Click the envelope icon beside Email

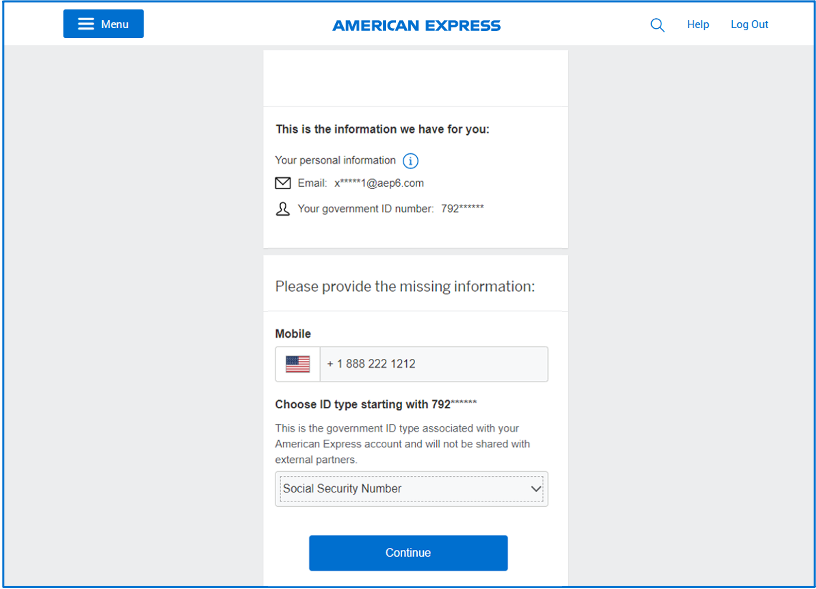pyautogui.click(x=283, y=183)
